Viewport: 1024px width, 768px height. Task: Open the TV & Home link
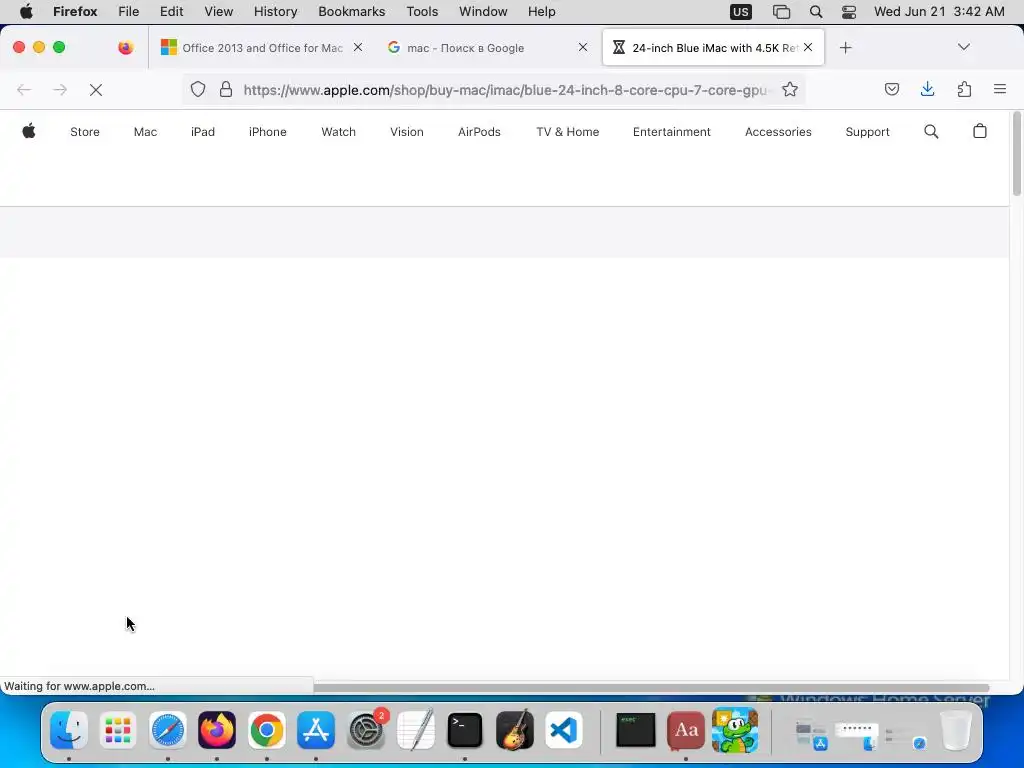pyautogui.click(x=568, y=132)
